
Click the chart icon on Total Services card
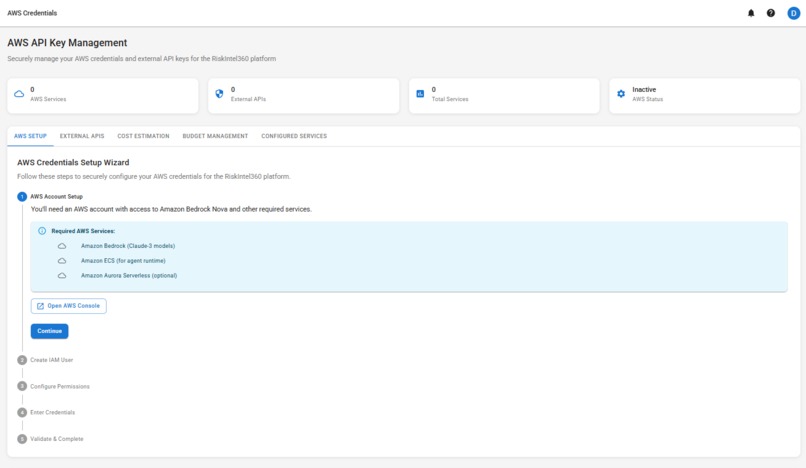420,94
